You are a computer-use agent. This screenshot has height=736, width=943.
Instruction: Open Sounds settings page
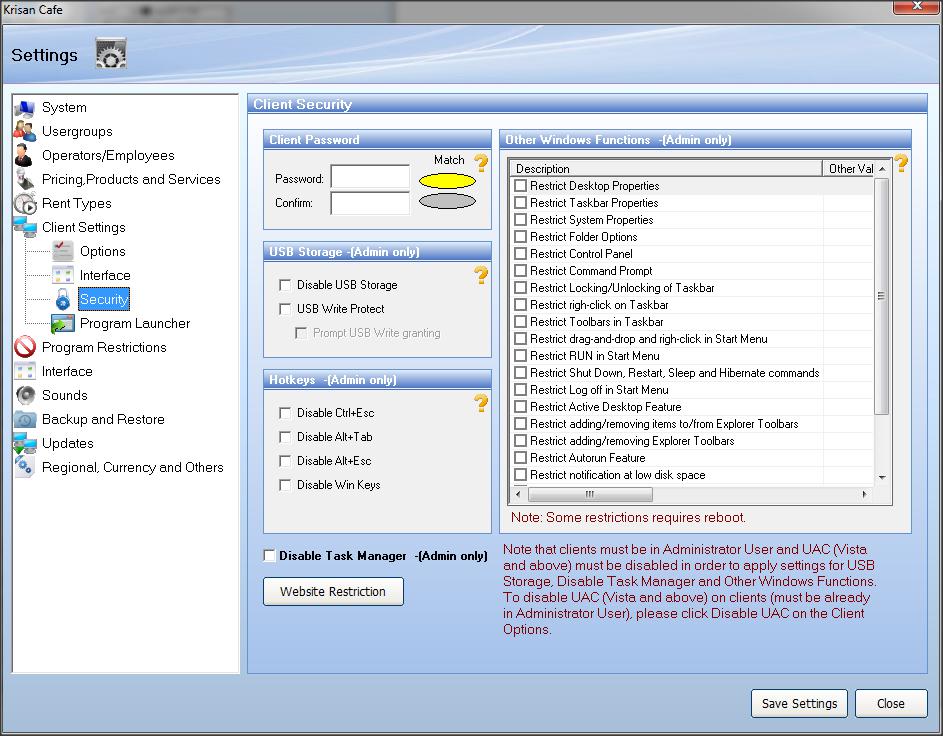pos(64,395)
